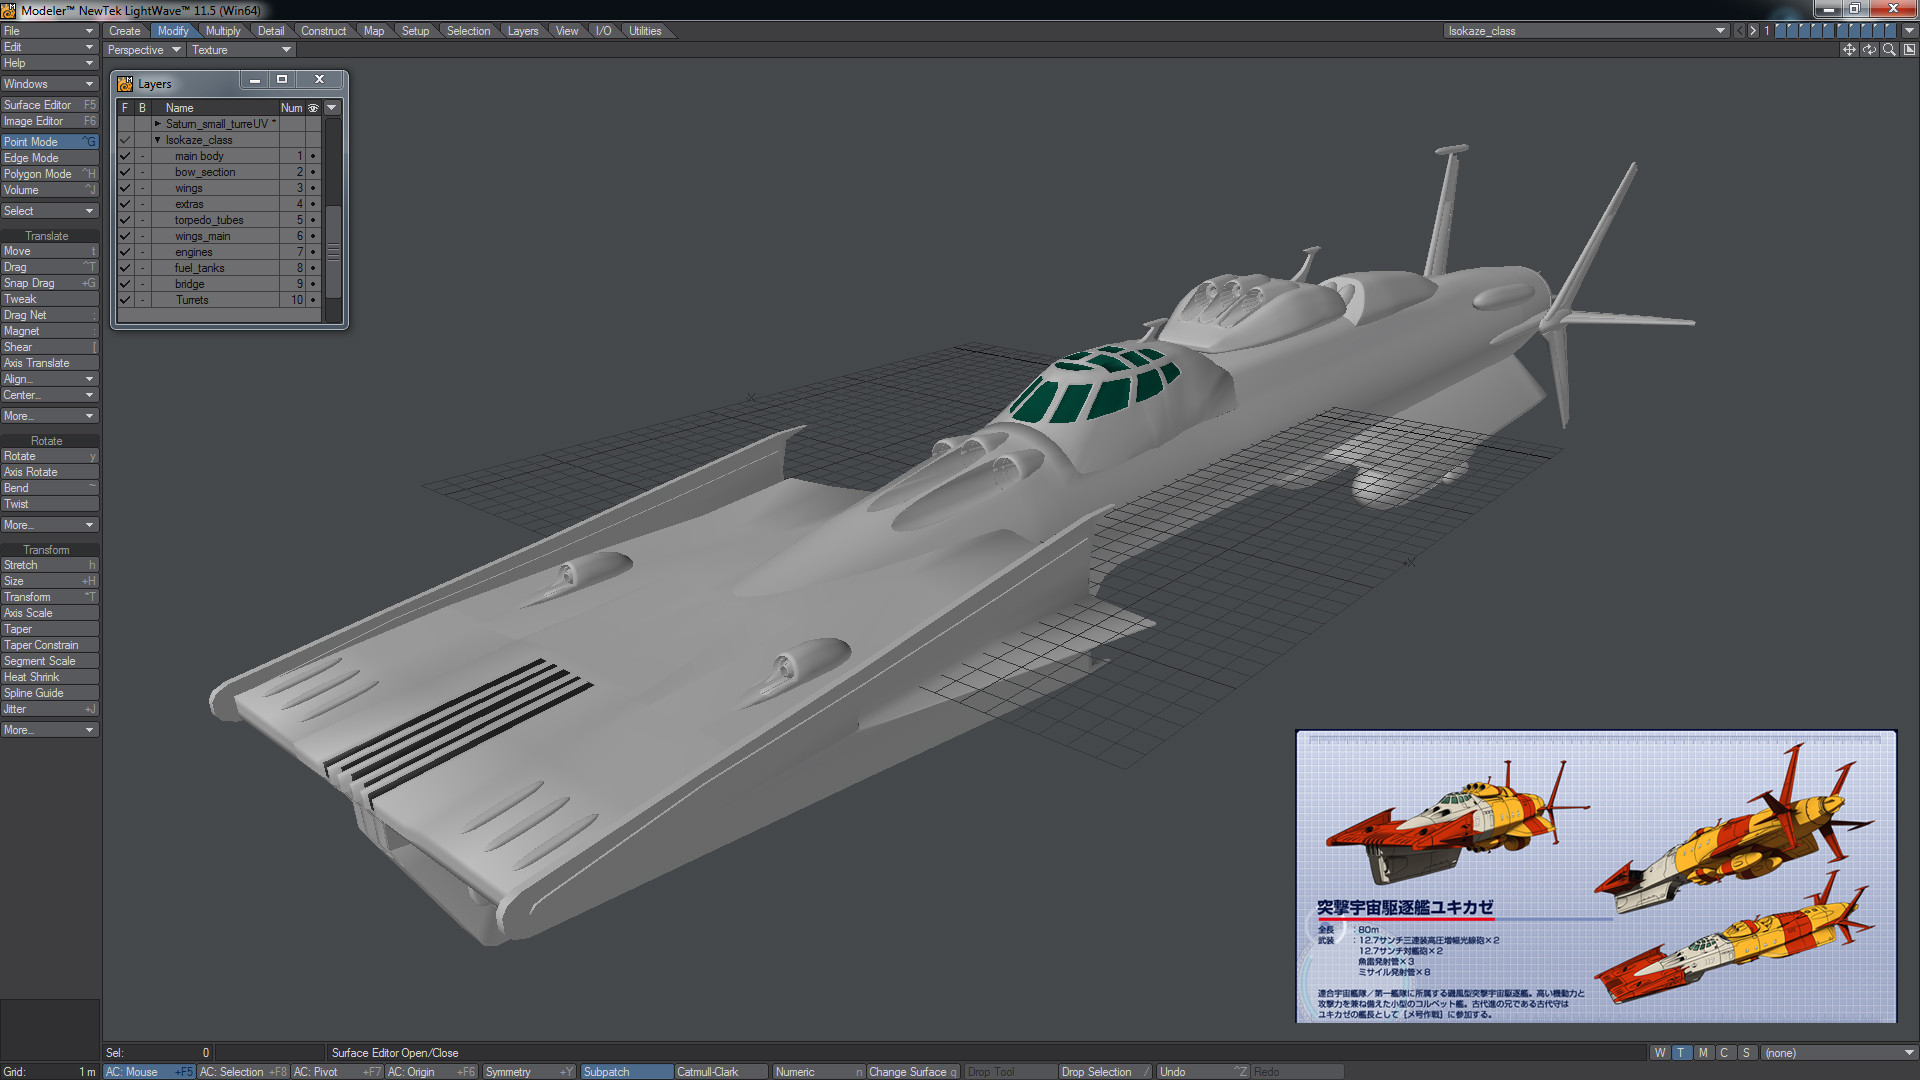Open the layer bank options dropdown arrow

point(1909,31)
